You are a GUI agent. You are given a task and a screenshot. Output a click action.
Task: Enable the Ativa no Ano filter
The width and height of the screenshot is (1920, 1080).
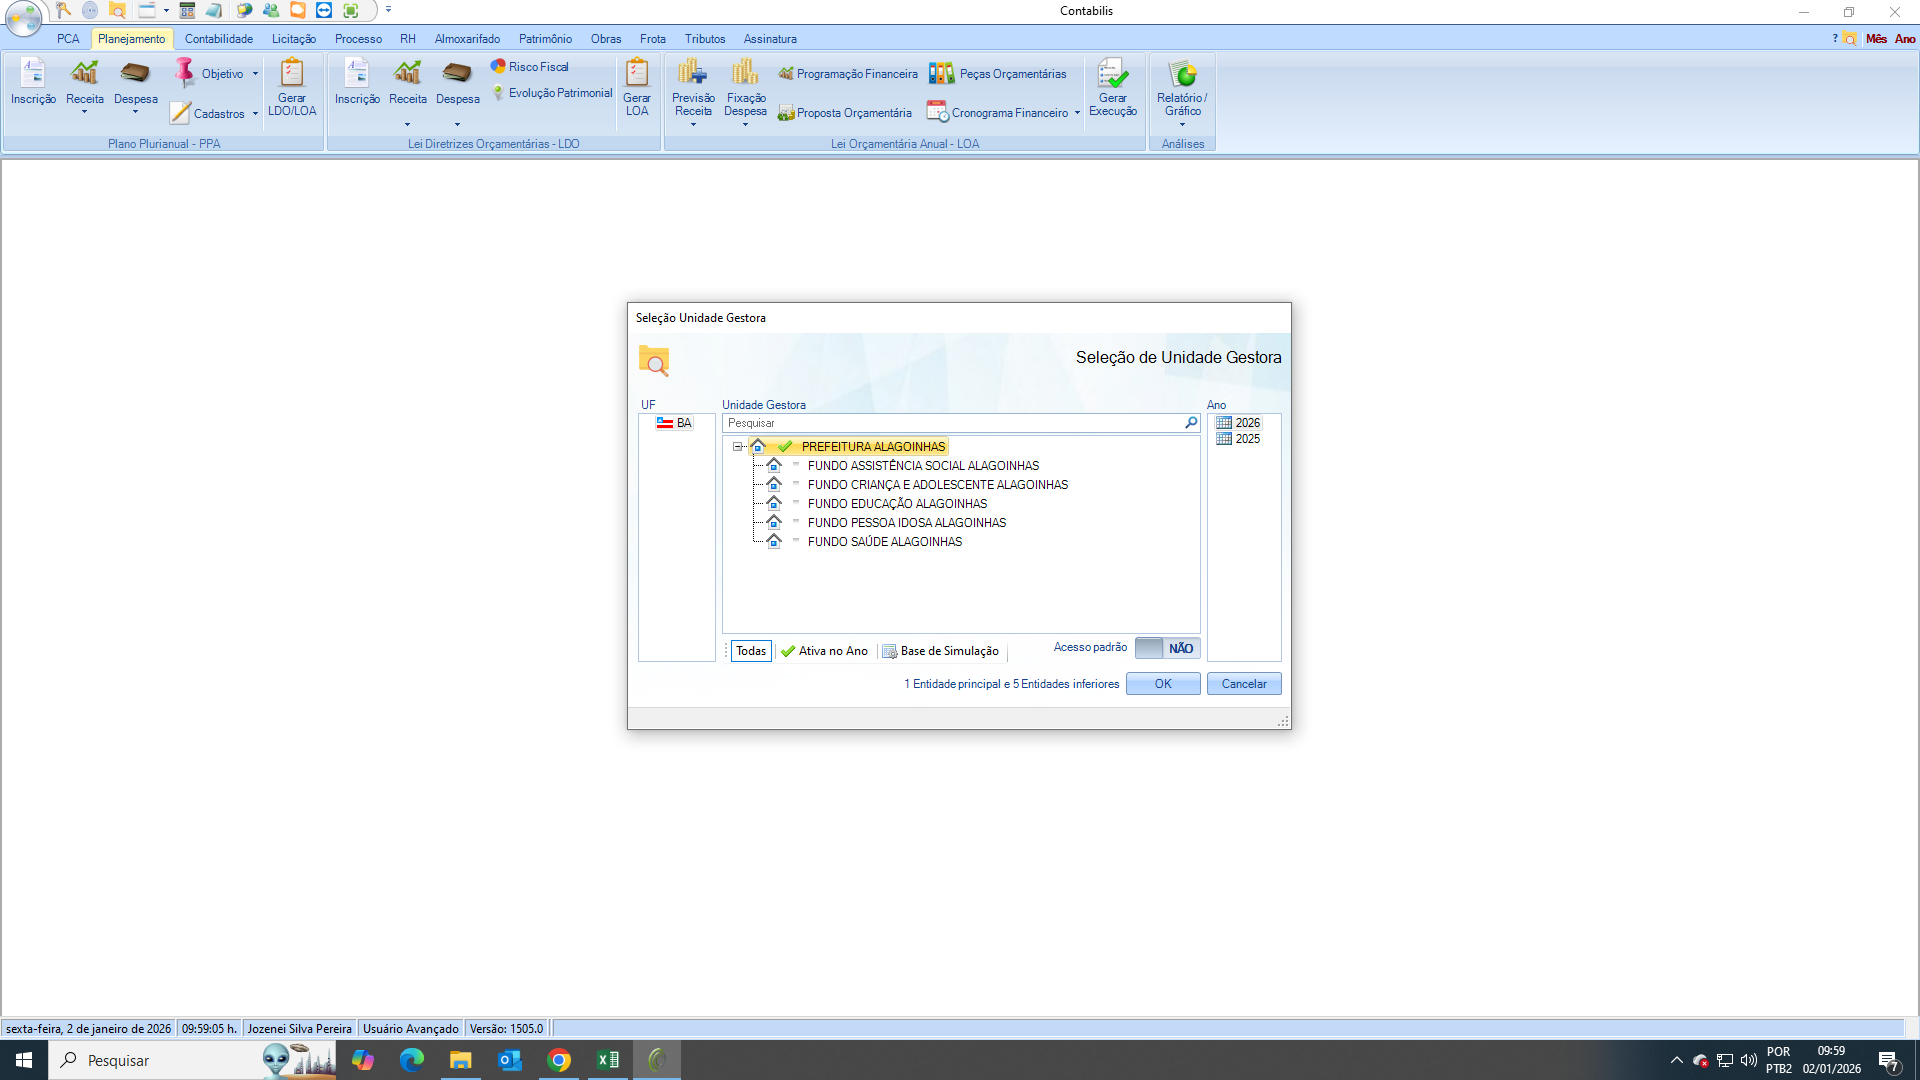coord(825,651)
